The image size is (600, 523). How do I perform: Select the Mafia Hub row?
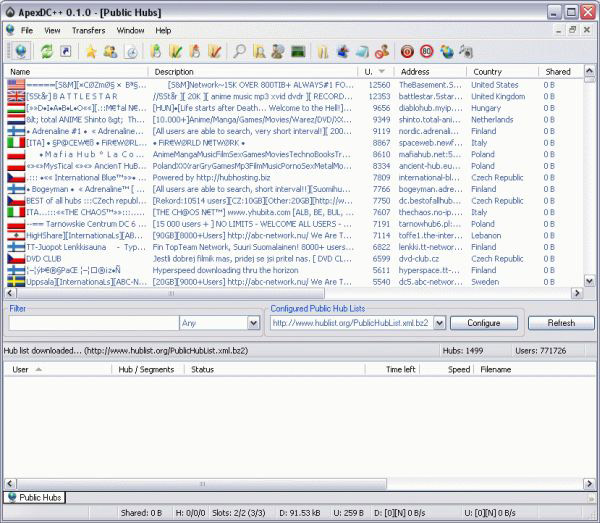pyautogui.click(x=295, y=154)
